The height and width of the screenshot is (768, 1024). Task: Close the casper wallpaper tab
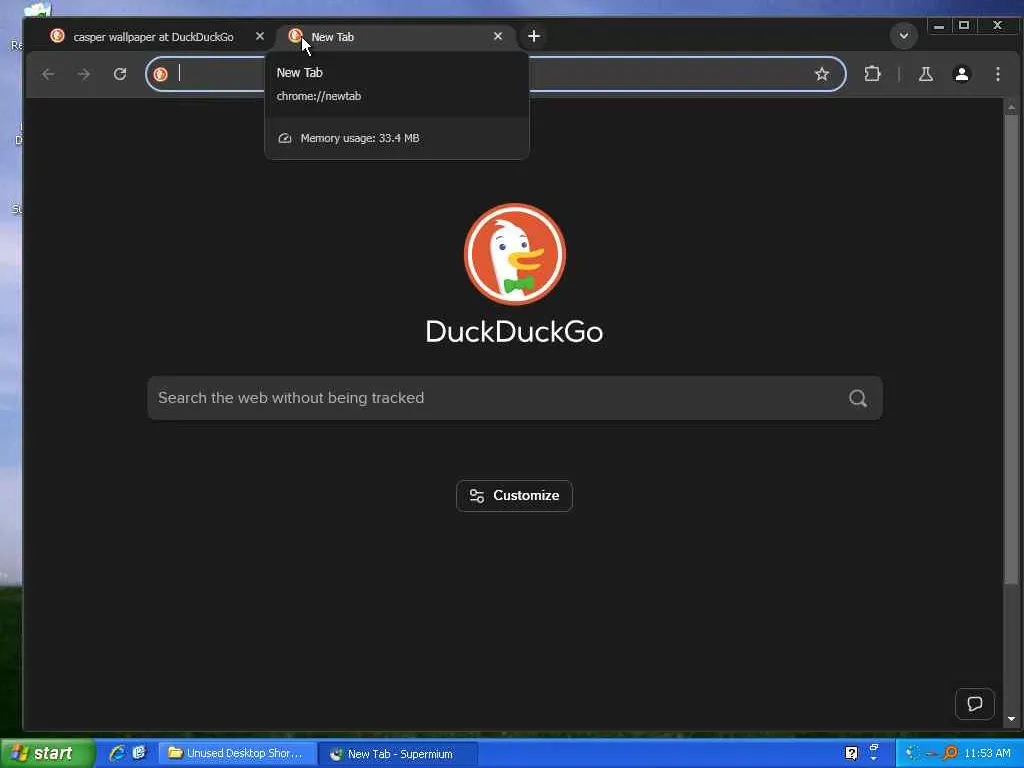click(260, 37)
